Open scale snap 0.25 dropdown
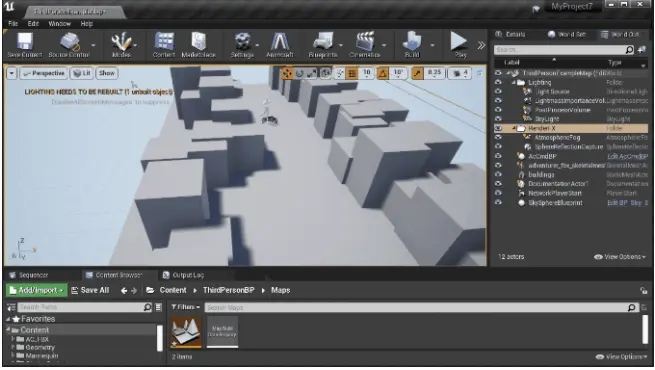 tap(434, 73)
